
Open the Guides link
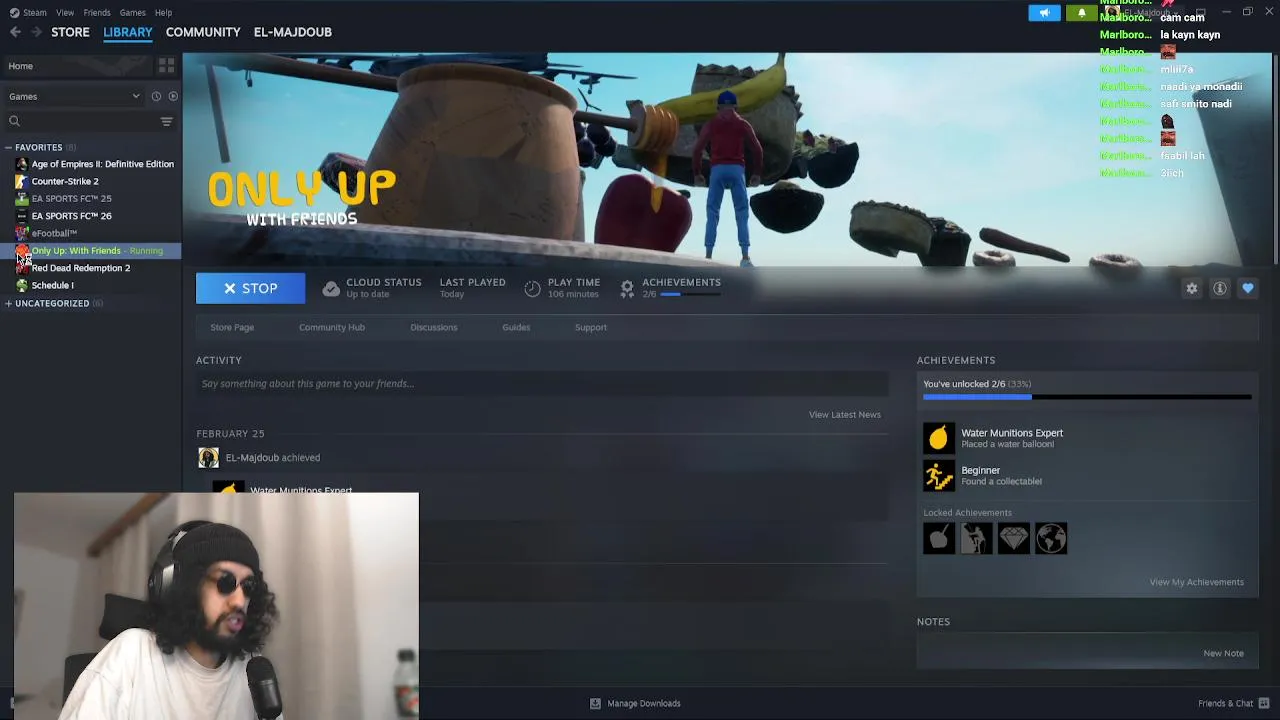[516, 327]
